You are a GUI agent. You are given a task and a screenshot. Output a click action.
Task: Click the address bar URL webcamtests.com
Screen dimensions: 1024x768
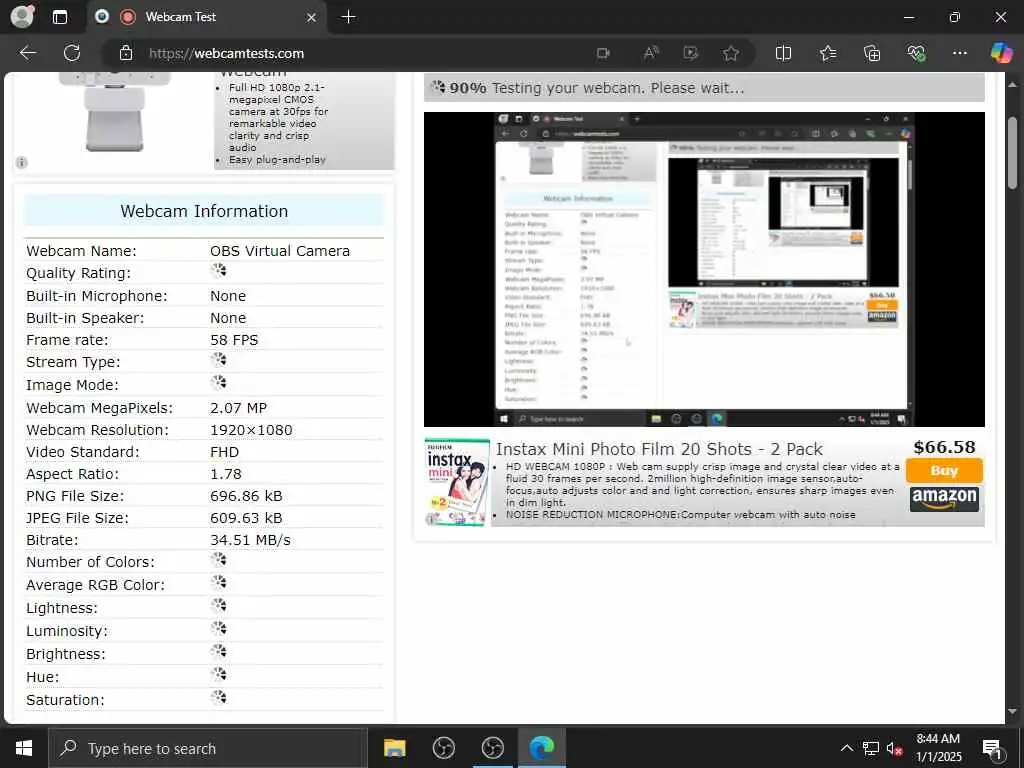(x=227, y=54)
